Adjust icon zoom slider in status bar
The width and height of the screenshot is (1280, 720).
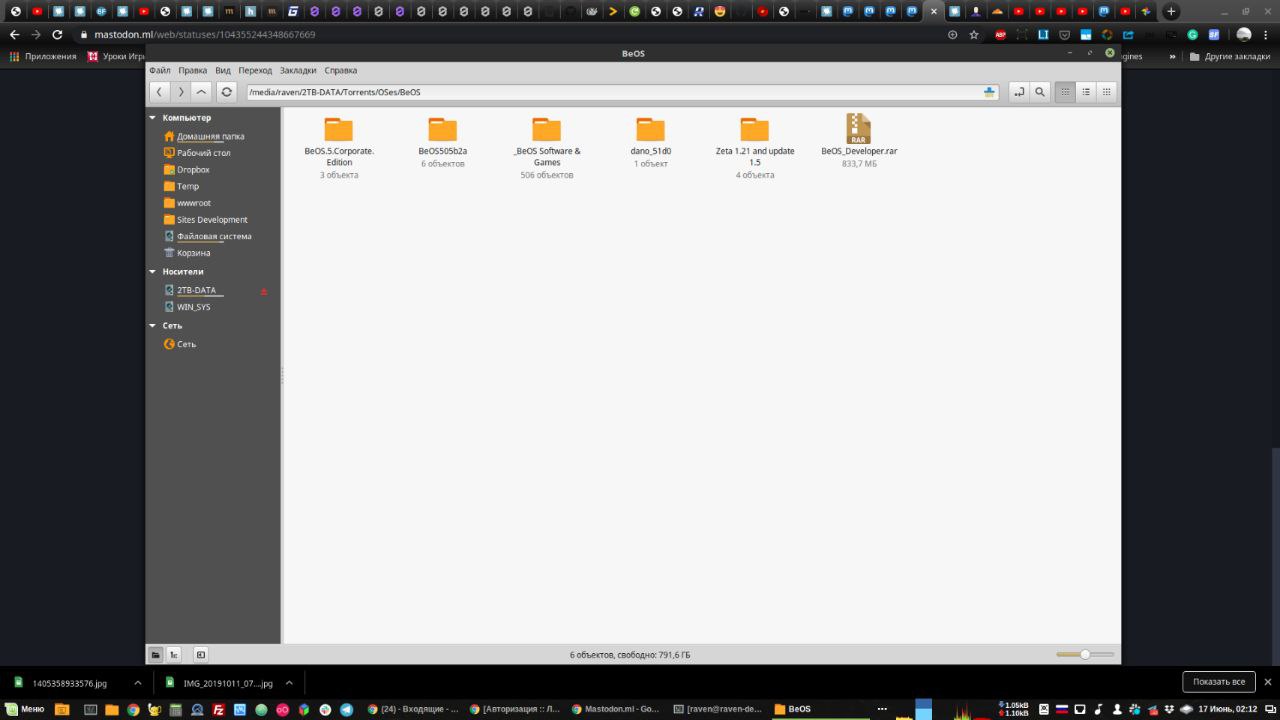tap(1085, 654)
